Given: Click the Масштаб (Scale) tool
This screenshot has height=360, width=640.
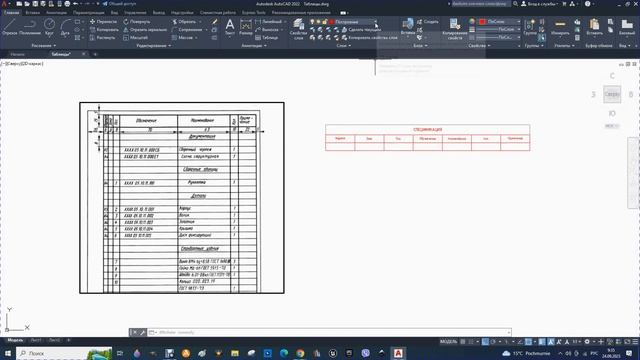Looking at the screenshot, I should pyautogui.click(x=136, y=38).
